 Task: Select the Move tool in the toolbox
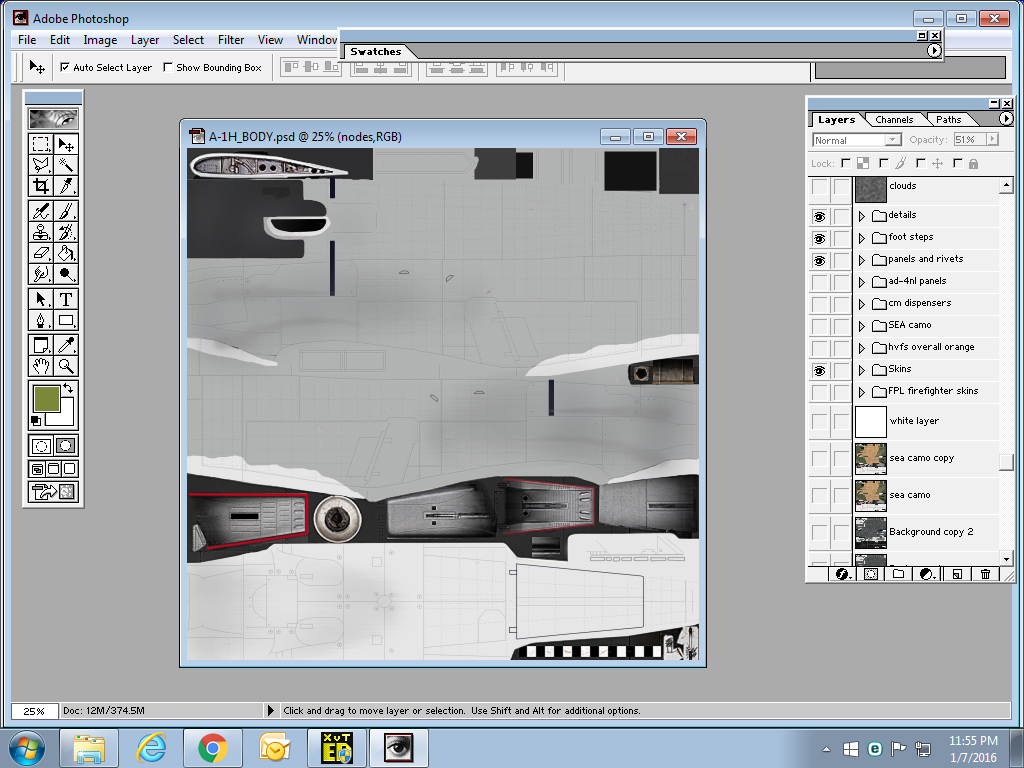(x=65, y=144)
